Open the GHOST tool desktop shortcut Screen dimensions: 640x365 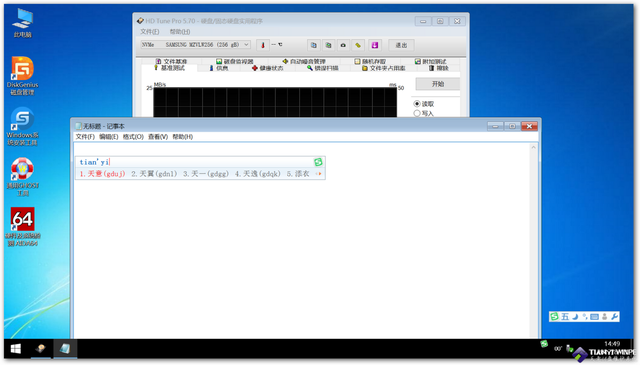[x=22, y=176]
